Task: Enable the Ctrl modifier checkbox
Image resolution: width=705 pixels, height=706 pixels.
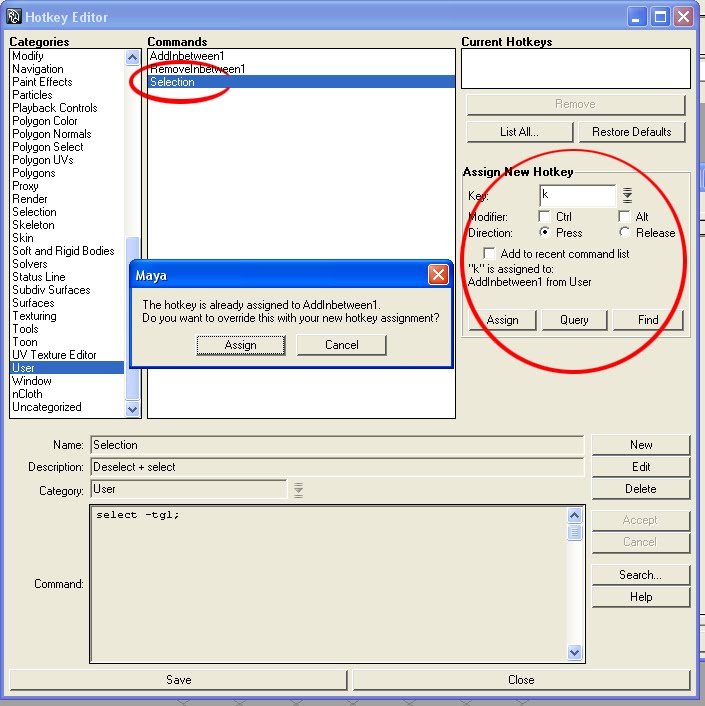Action: pos(544,216)
